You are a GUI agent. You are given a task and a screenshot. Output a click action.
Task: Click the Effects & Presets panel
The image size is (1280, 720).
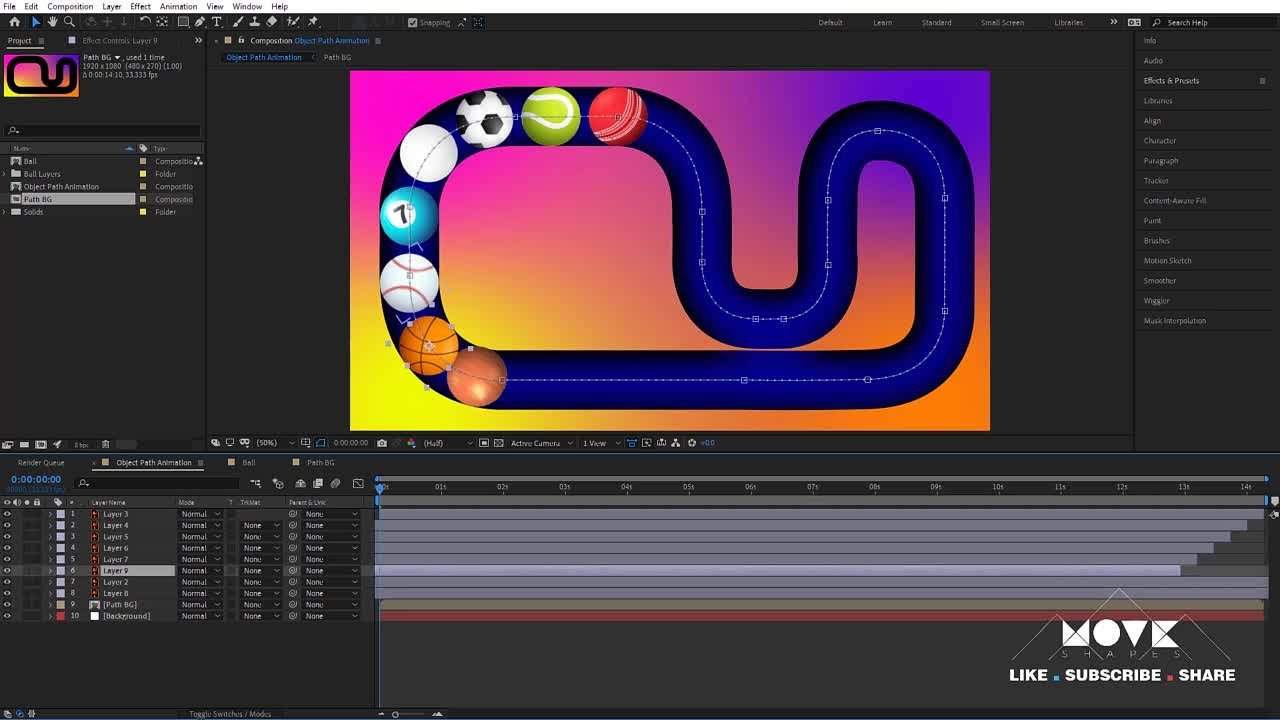(1171, 80)
